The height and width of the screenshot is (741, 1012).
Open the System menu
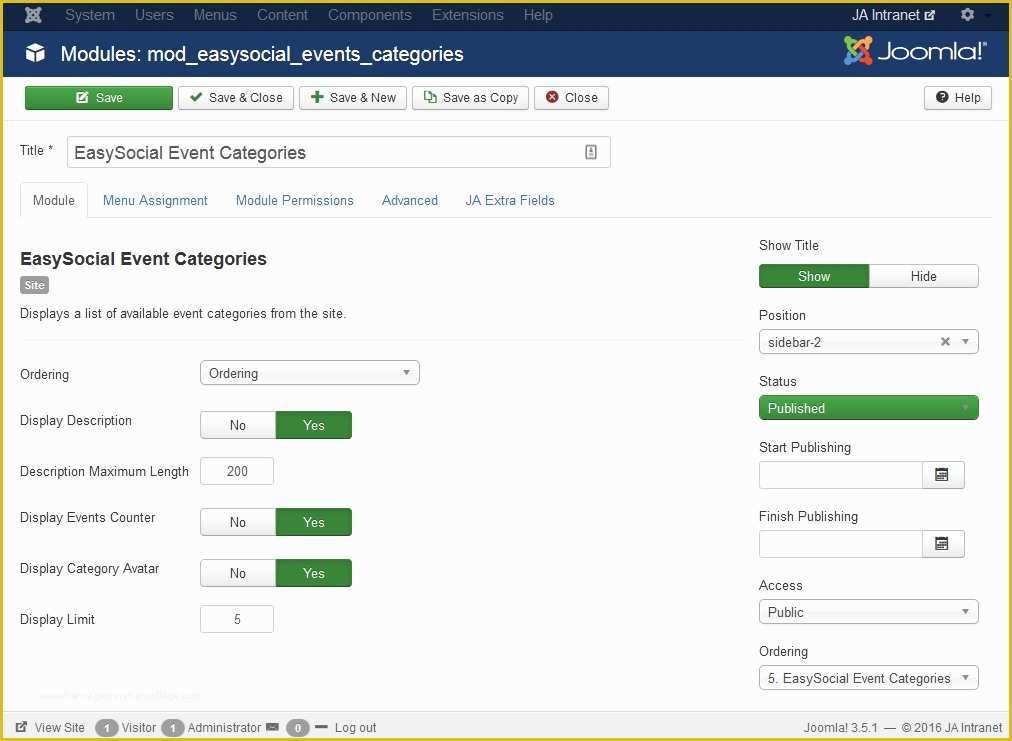90,15
